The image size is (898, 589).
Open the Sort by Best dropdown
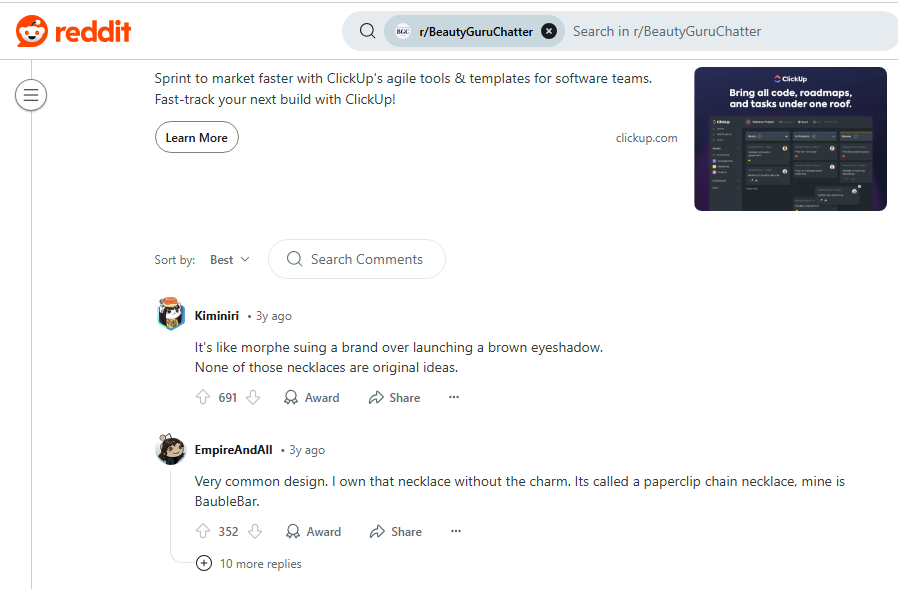[230, 259]
